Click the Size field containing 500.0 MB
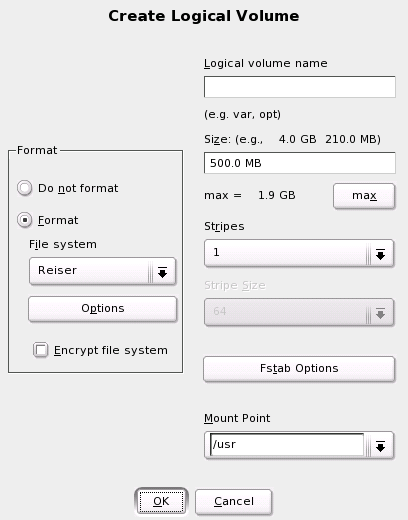The height and width of the screenshot is (520, 408). coord(300,163)
